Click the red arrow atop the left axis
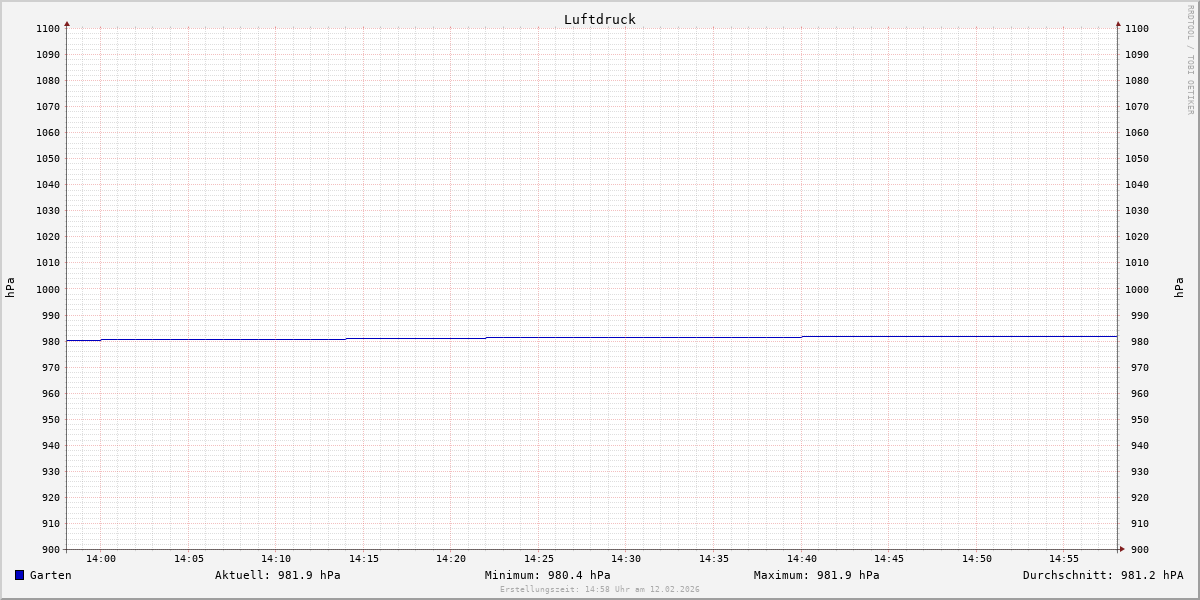 point(67,23)
